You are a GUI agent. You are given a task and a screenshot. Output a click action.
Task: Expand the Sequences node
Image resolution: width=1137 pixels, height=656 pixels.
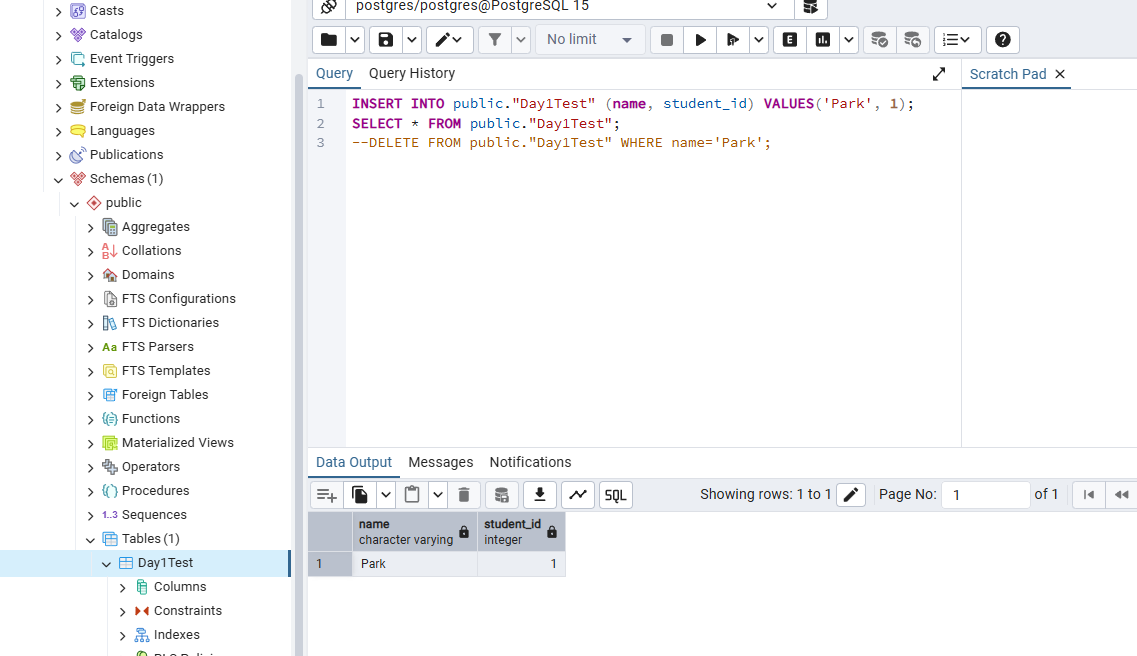(x=91, y=516)
